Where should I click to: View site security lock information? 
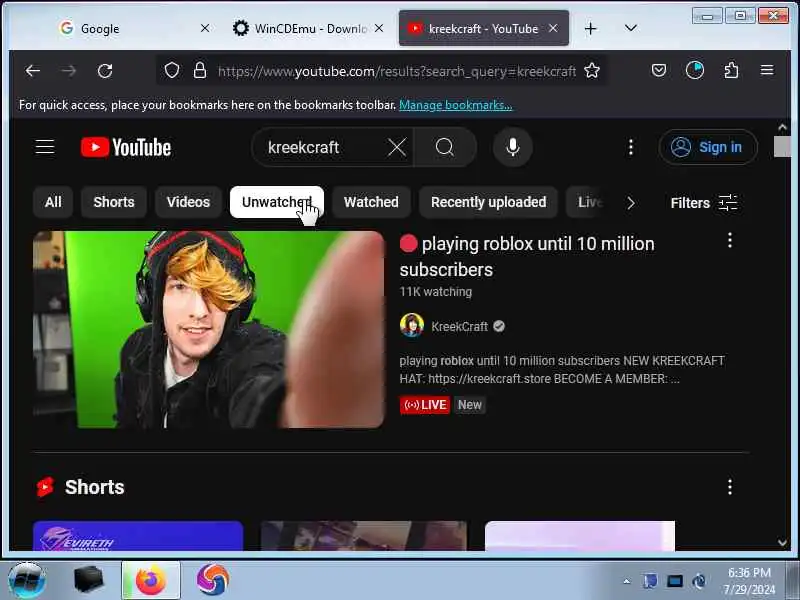(200, 70)
